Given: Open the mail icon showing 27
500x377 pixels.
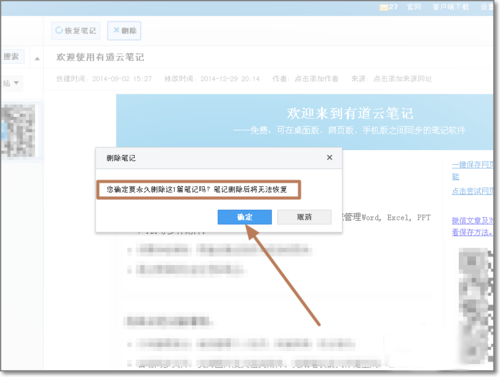Looking at the screenshot, I should 388,7.
